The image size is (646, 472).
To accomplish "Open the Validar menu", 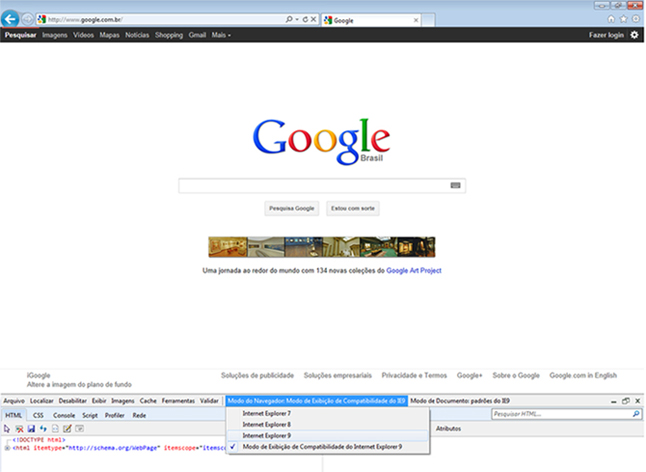I will (209, 401).
